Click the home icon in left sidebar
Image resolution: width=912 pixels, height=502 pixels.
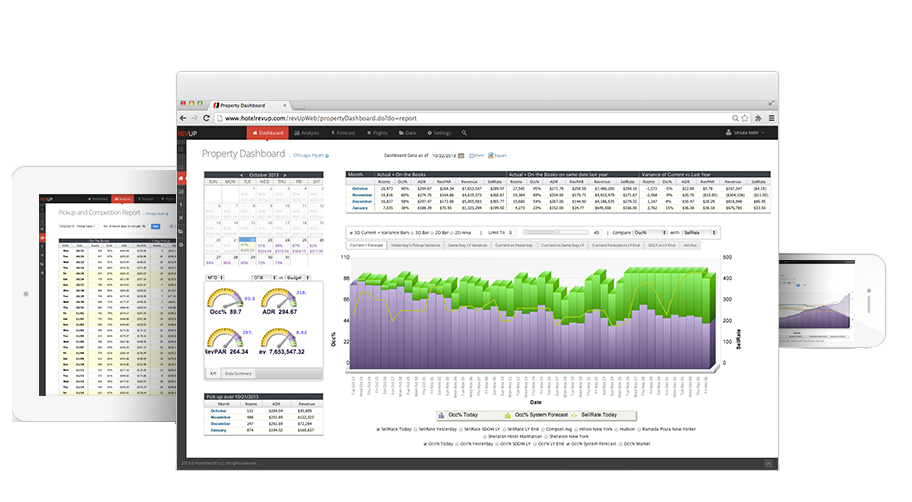tap(181, 178)
